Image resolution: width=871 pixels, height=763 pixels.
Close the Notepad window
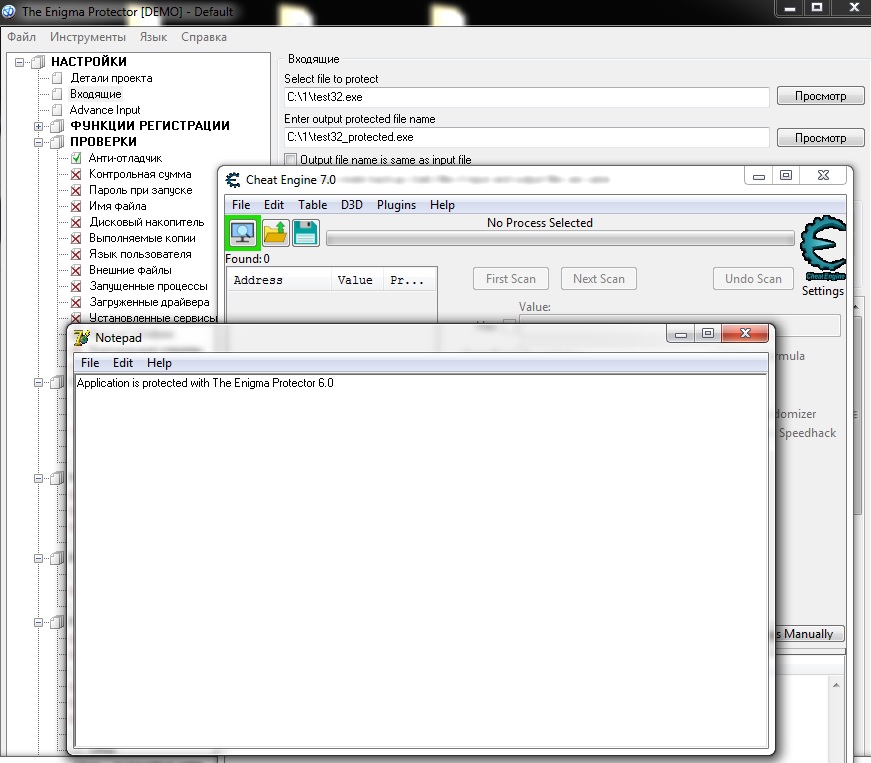(745, 333)
